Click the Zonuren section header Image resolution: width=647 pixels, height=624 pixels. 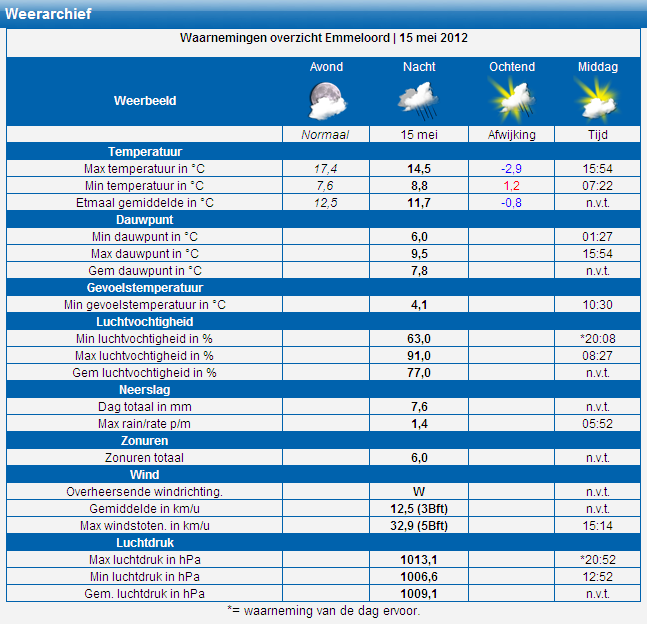click(144, 441)
